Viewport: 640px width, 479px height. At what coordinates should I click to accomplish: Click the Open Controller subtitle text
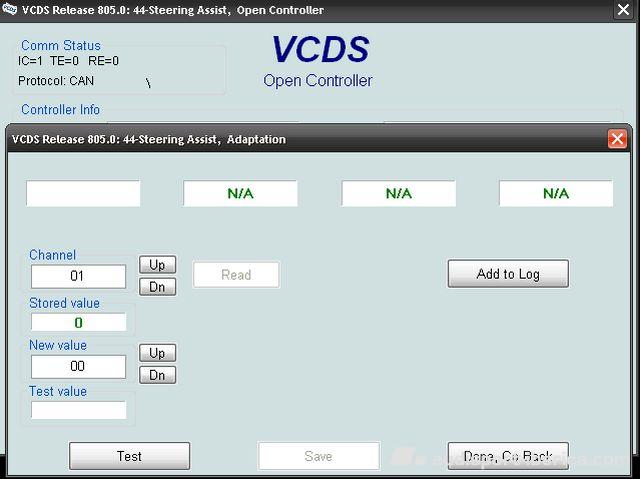[318, 81]
